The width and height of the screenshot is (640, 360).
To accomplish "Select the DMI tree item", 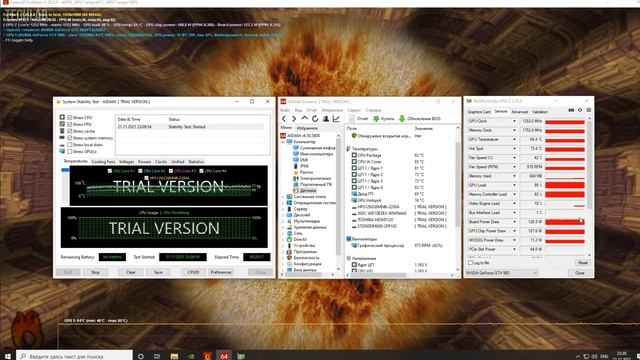I will pos(300,160).
